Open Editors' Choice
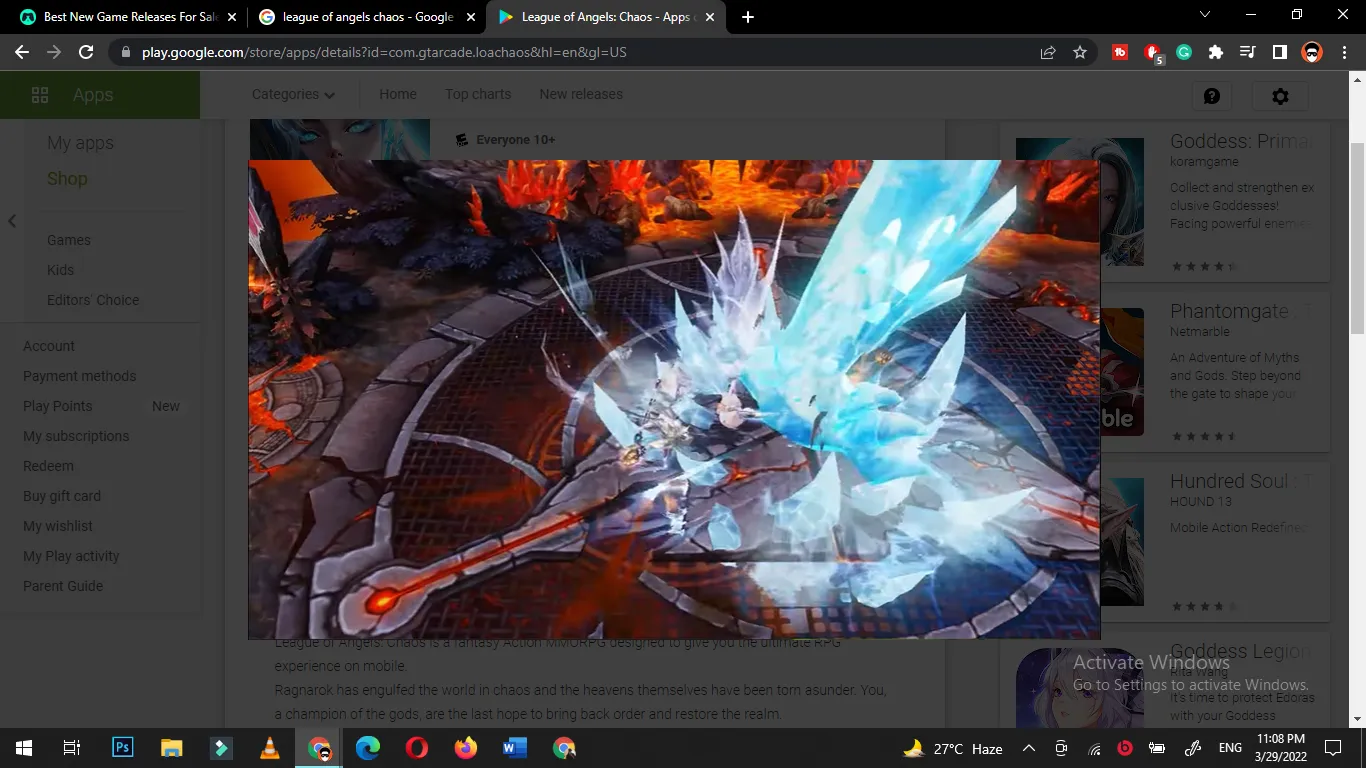Image resolution: width=1366 pixels, height=768 pixels. click(x=93, y=300)
